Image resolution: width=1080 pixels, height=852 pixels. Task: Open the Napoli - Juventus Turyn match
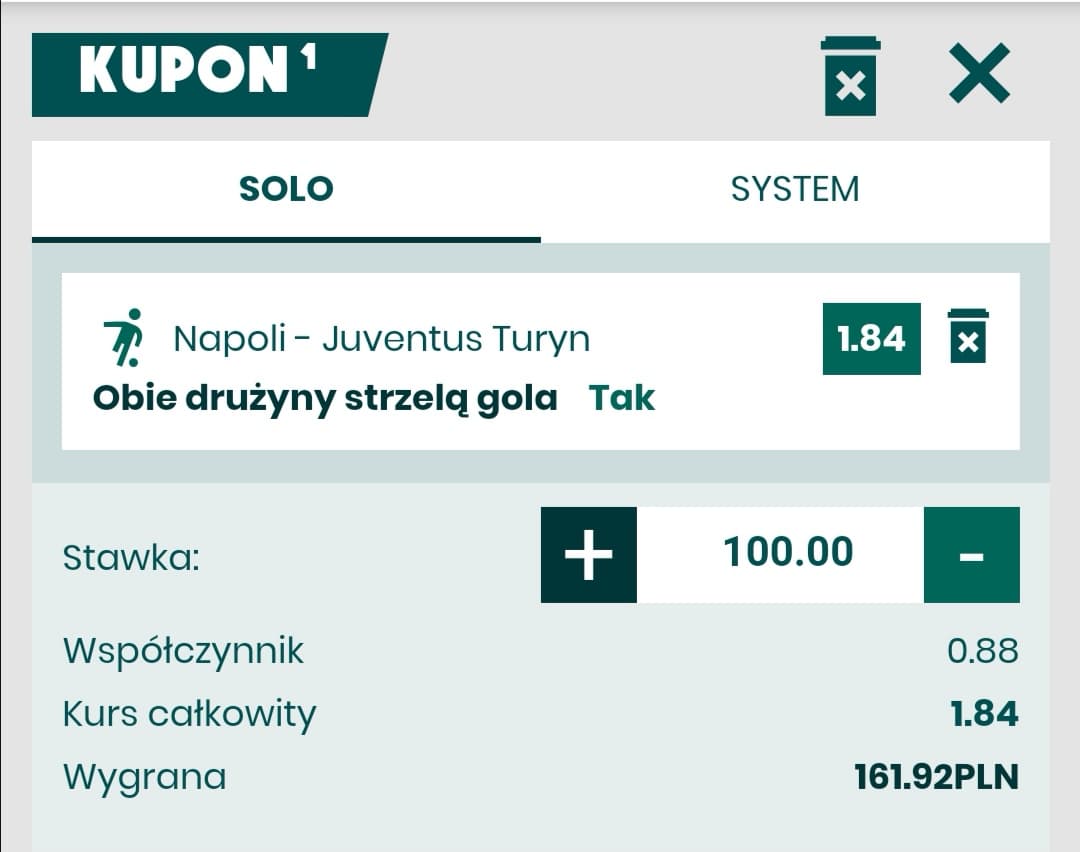click(381, 339)
